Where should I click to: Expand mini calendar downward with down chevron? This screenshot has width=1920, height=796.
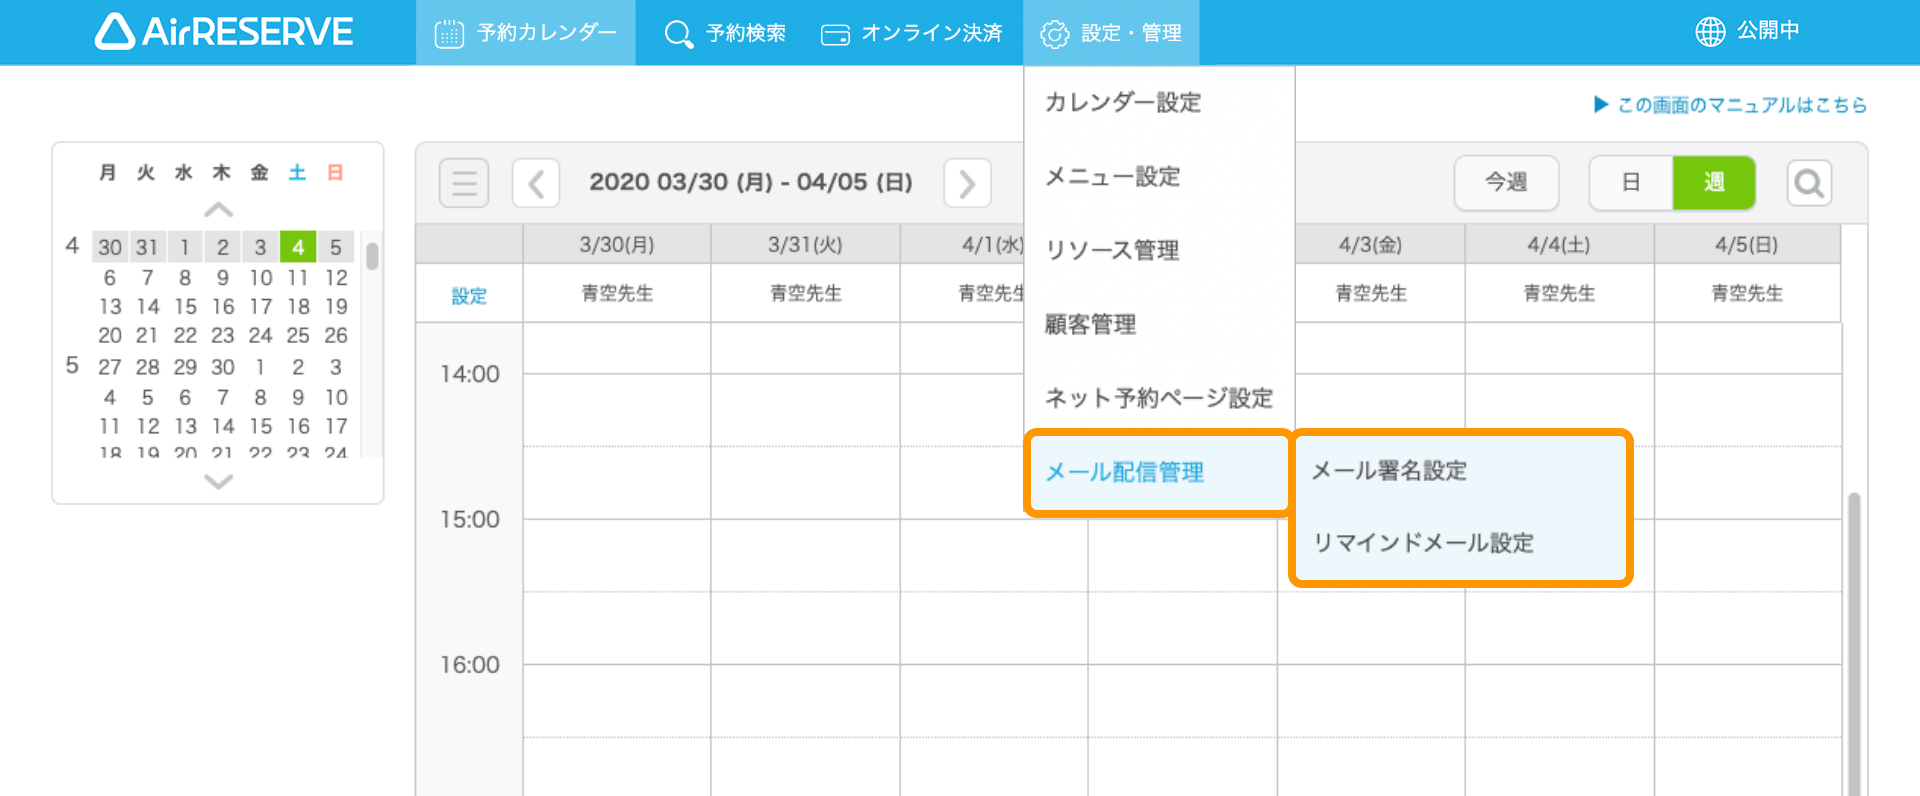tap(218, 482)
